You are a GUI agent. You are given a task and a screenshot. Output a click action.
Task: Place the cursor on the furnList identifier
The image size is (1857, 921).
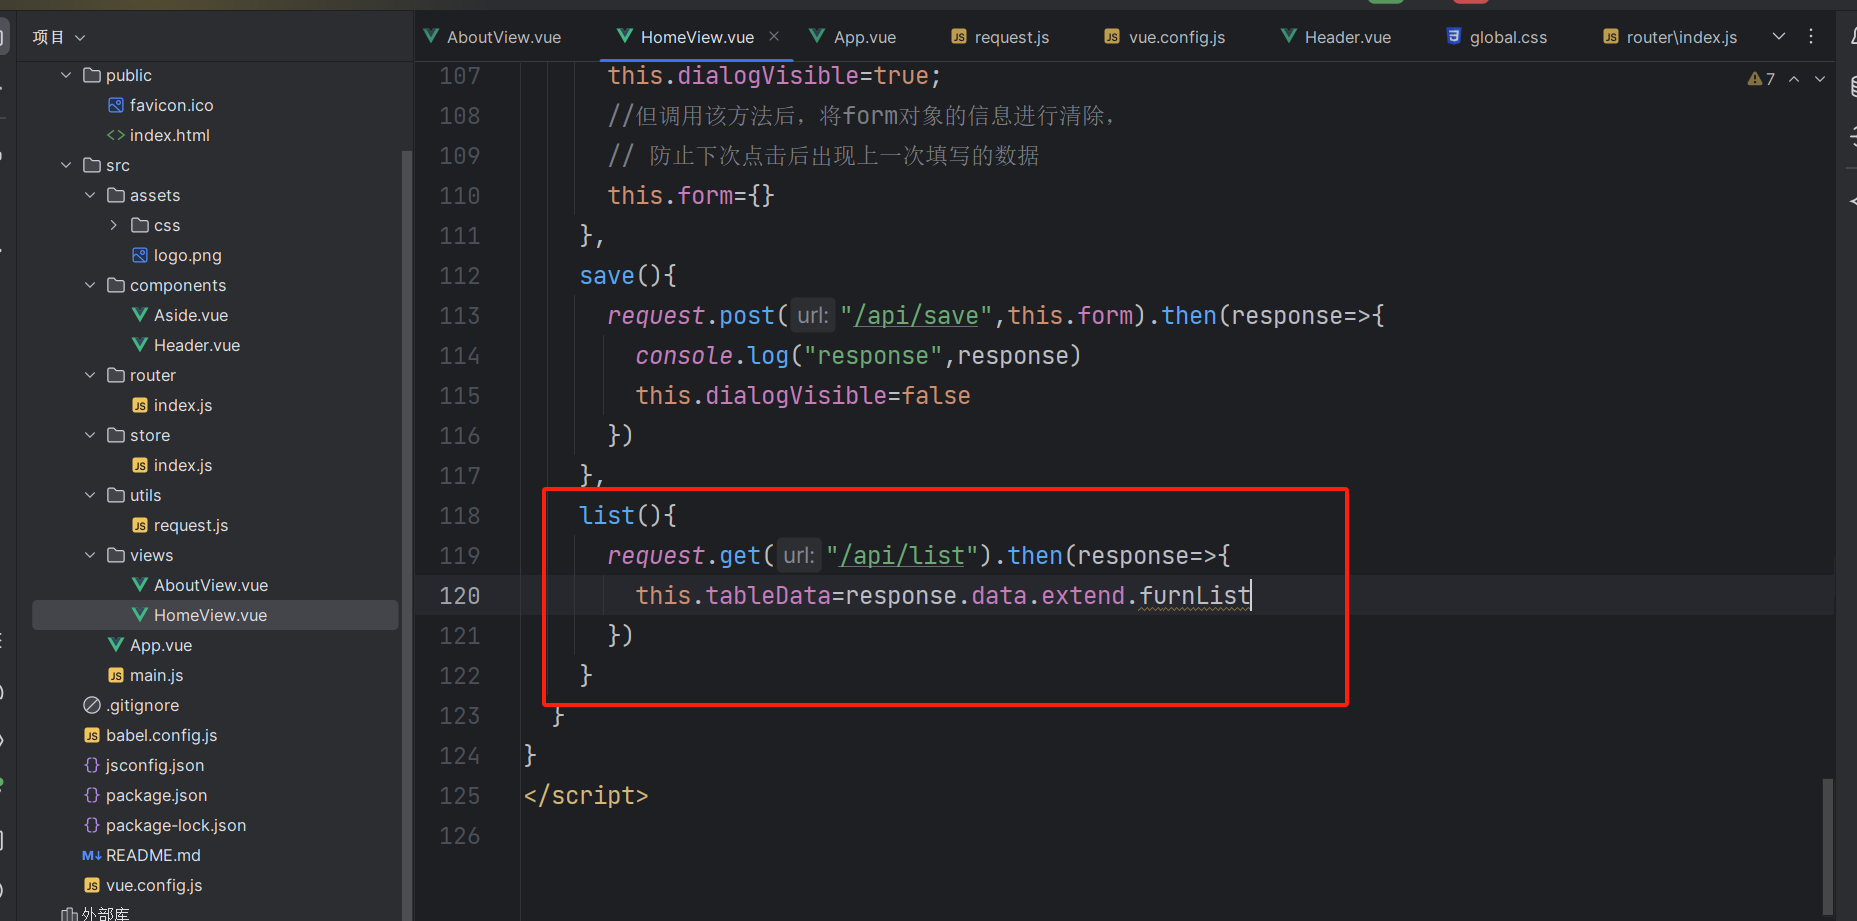(1195, 596)
